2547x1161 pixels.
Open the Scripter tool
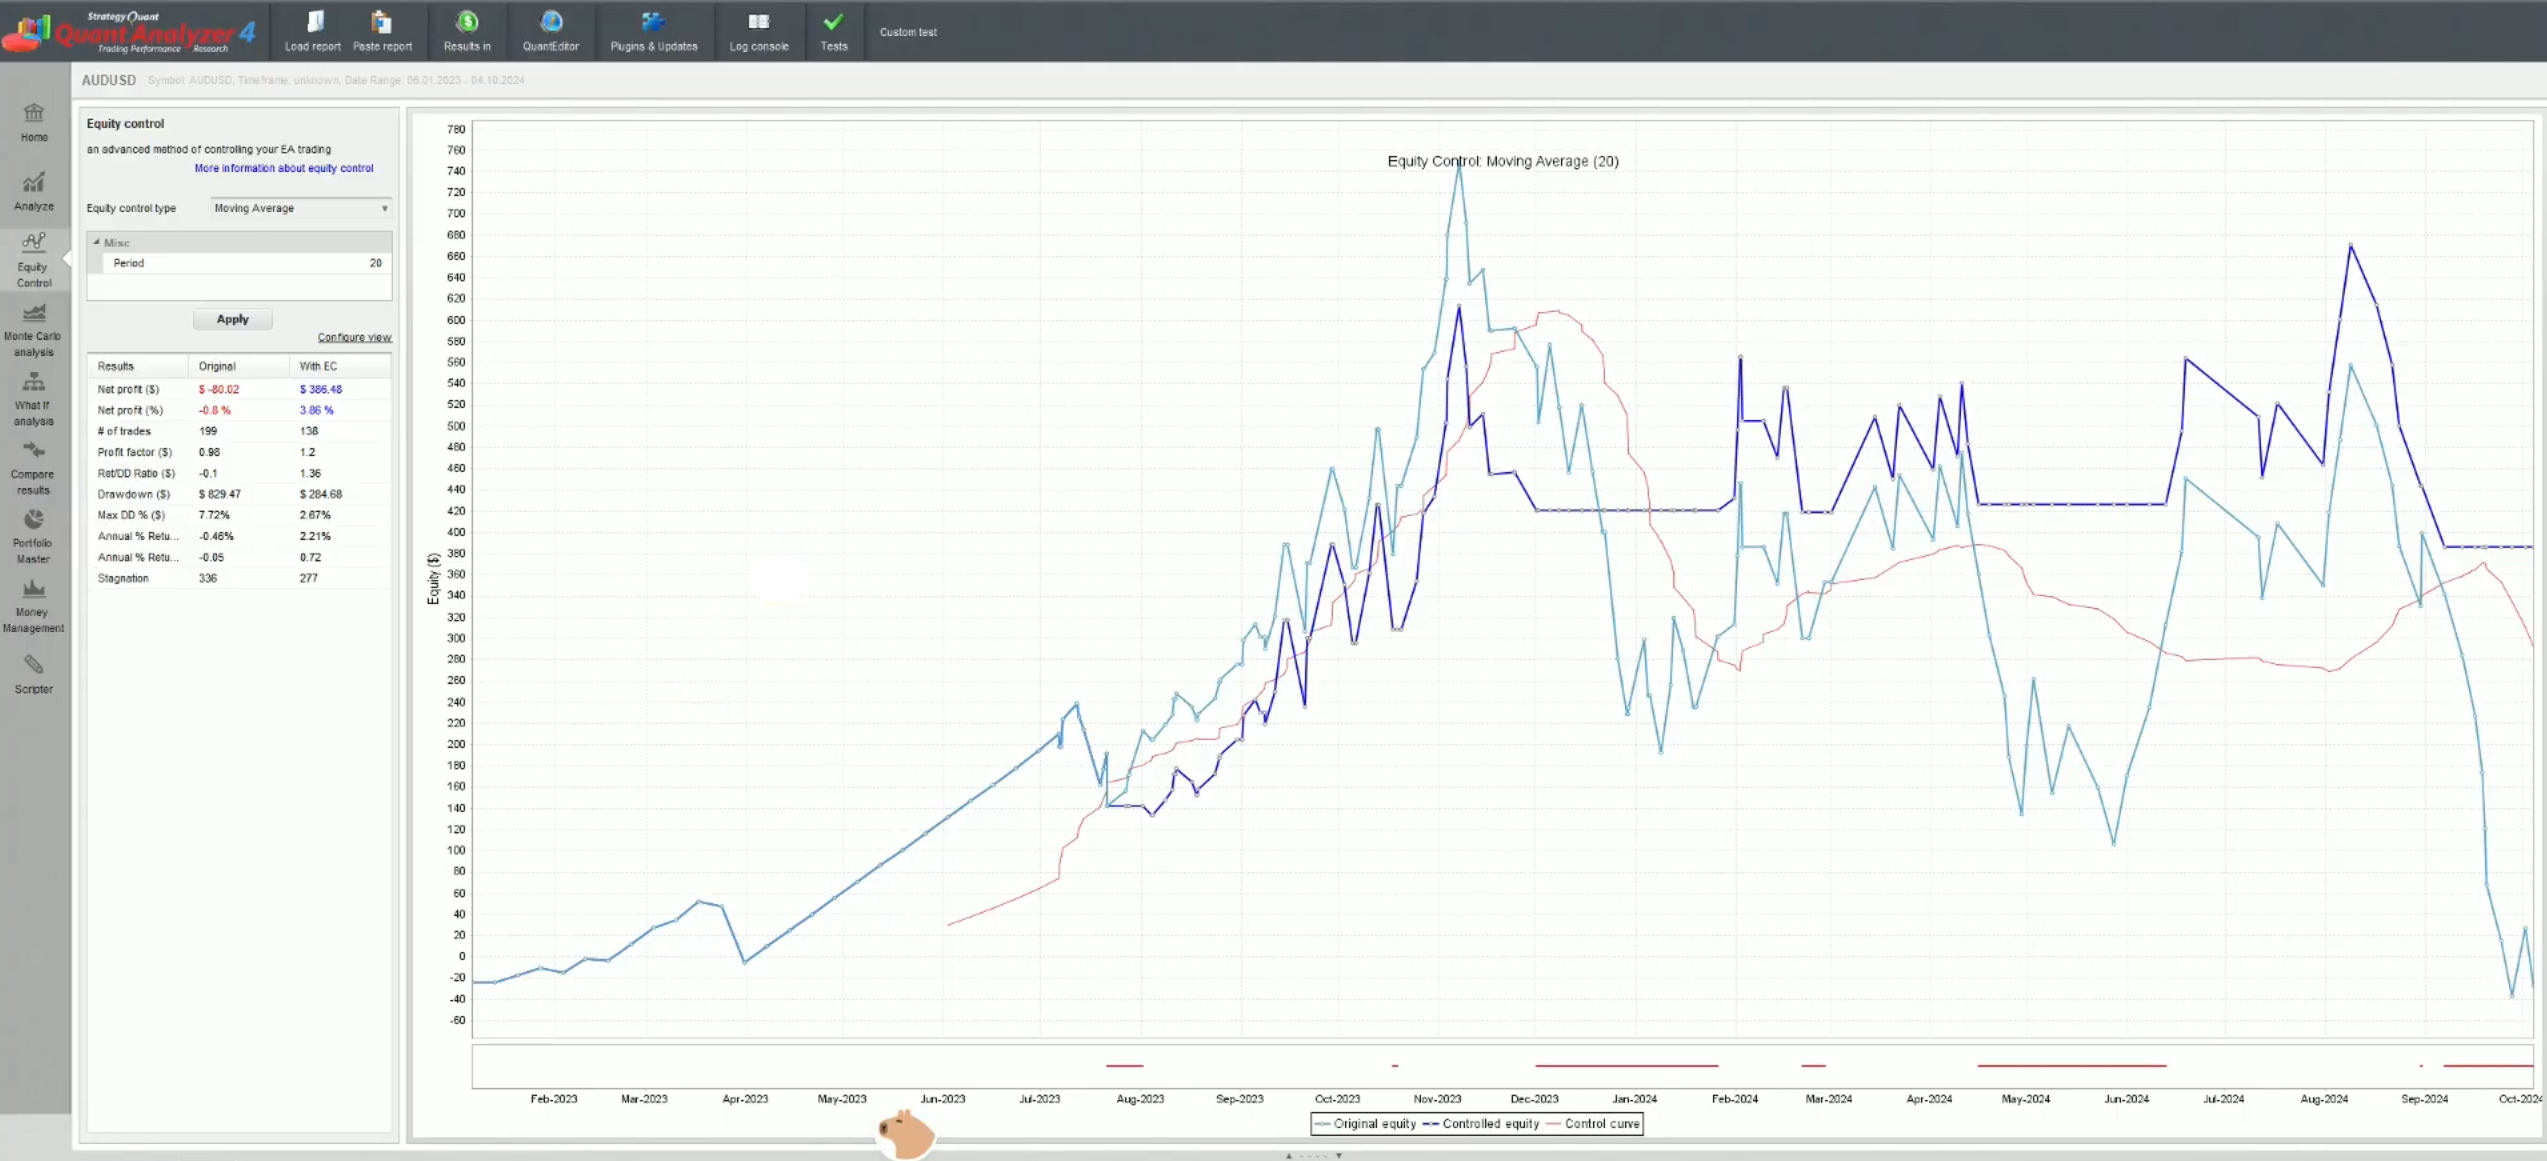coord(34,674)
